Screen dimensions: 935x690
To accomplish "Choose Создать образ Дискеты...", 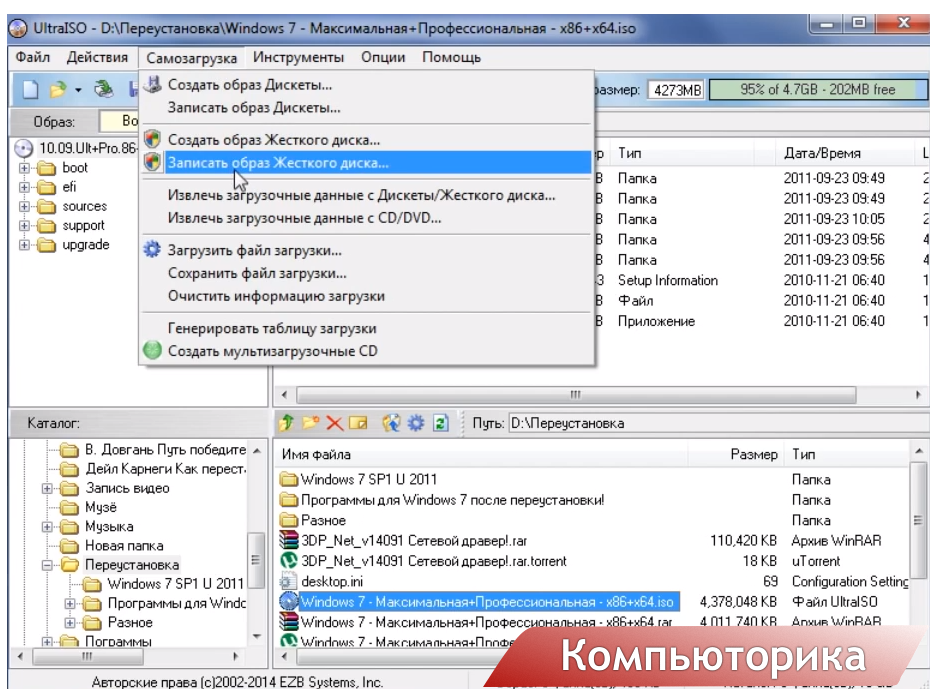I will coord(367,85).
